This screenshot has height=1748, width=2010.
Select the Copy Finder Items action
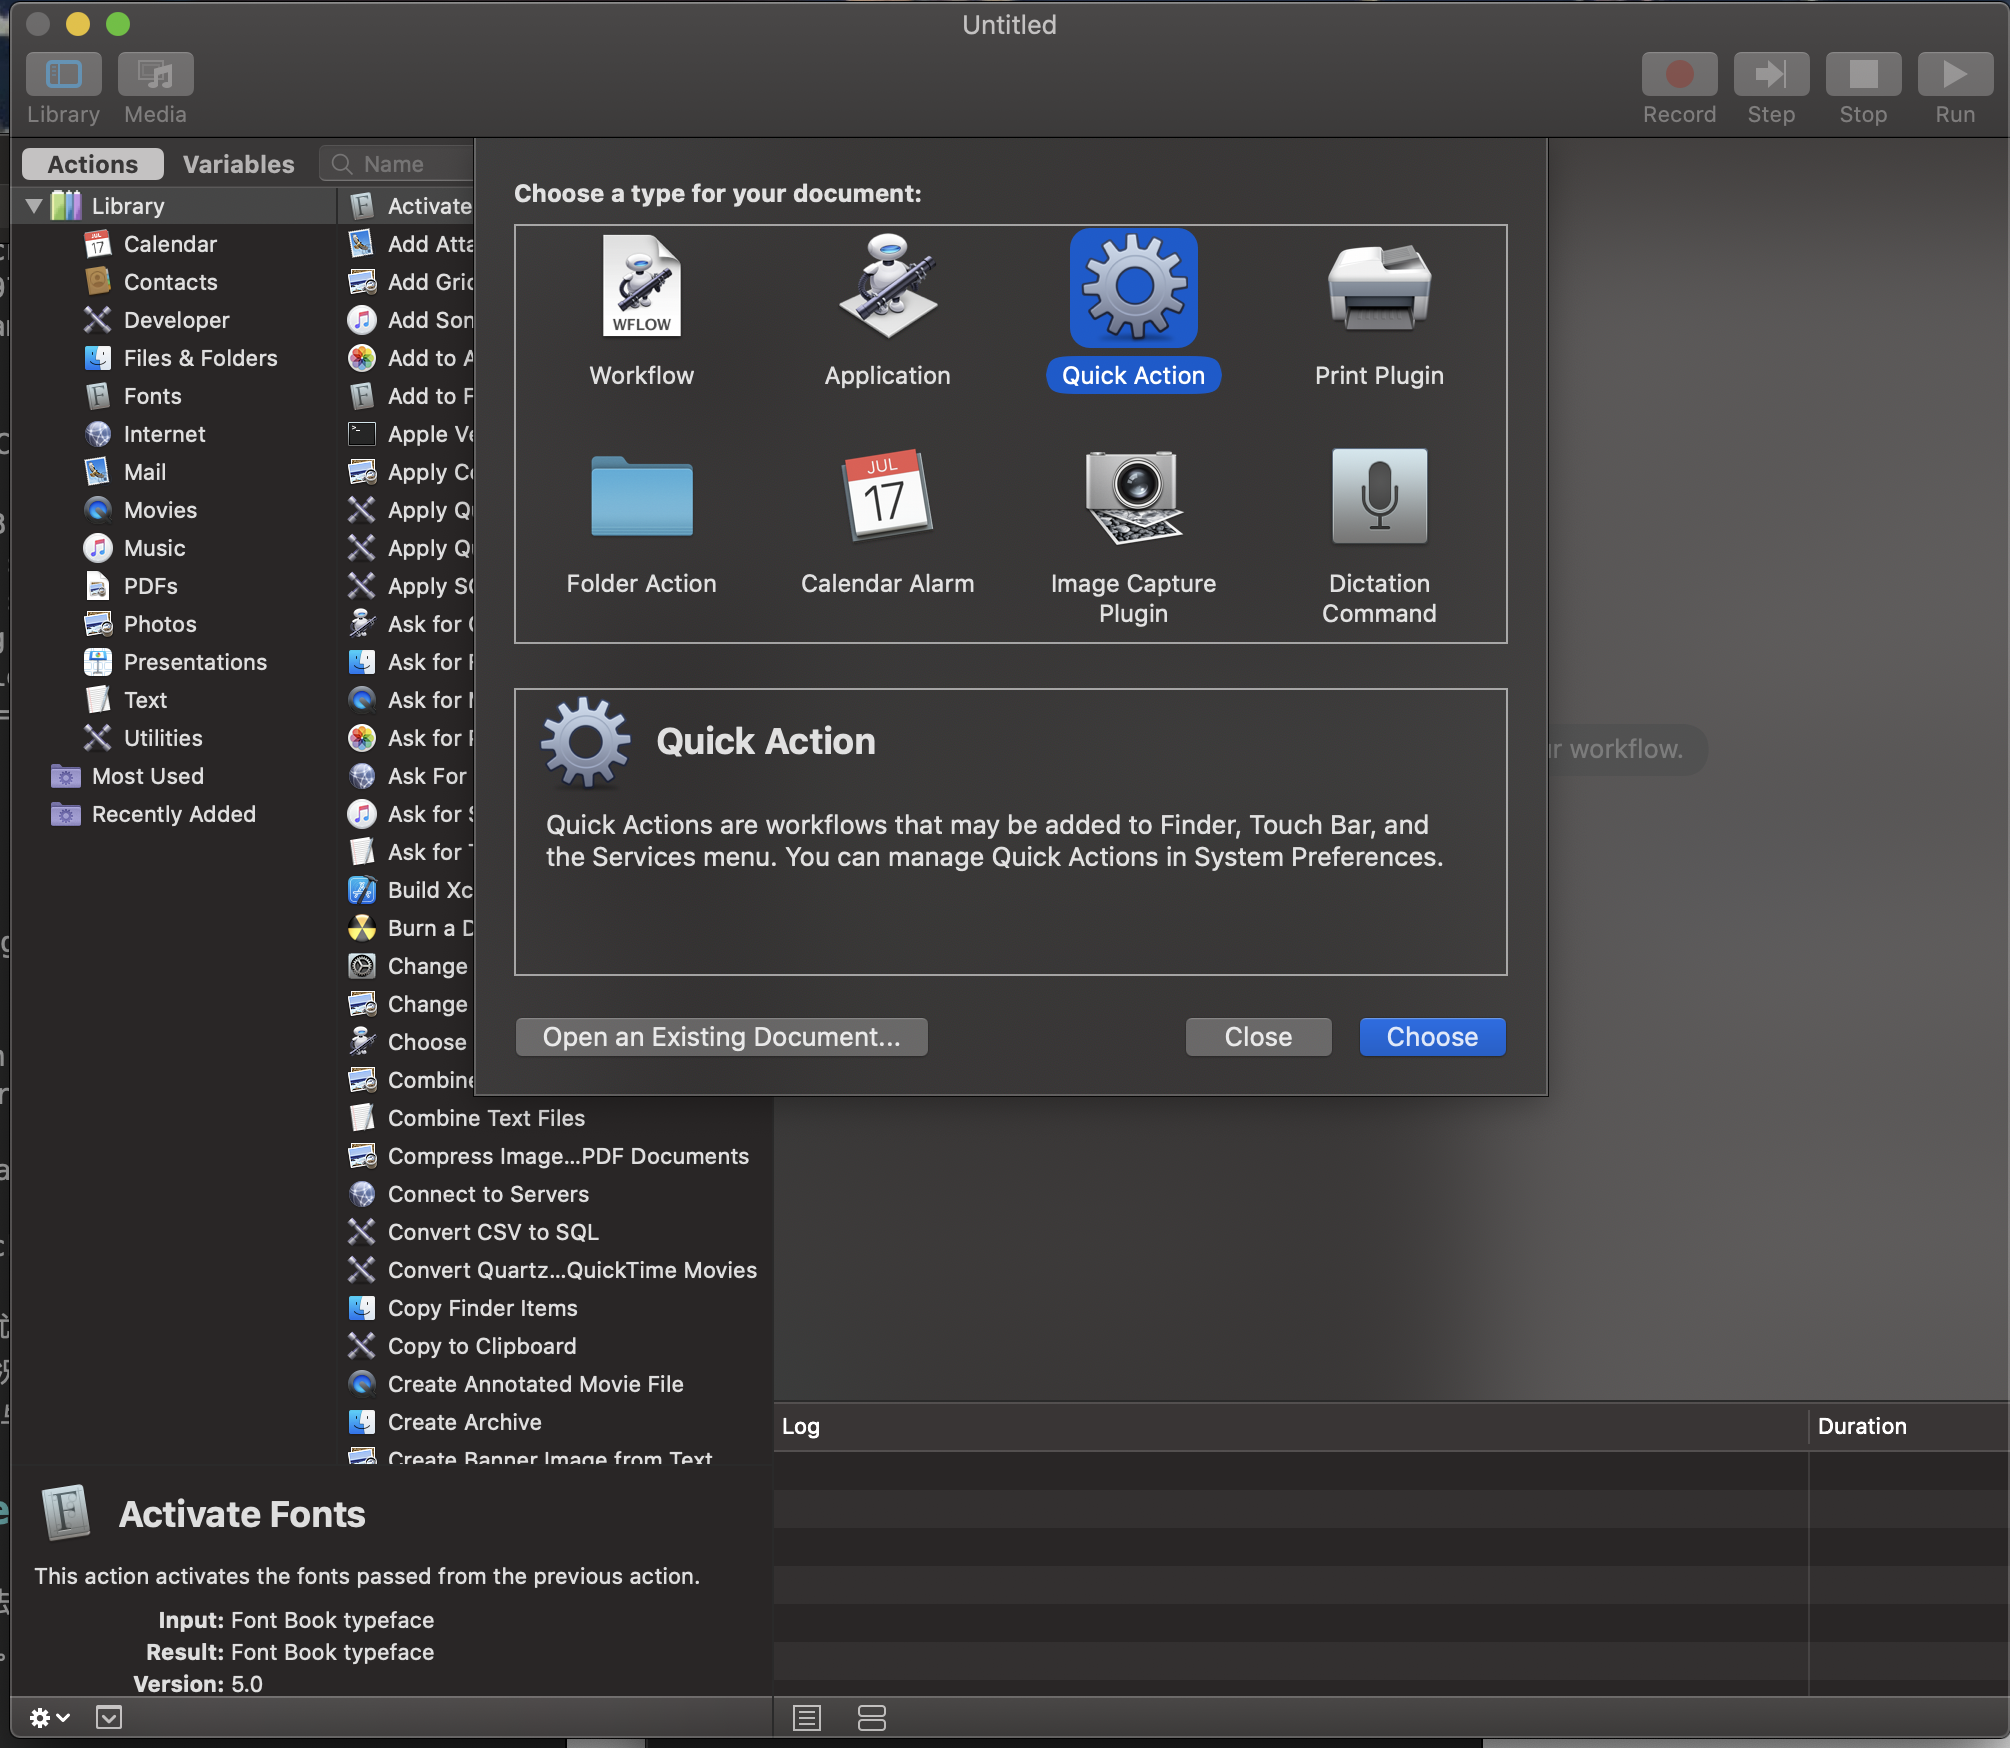click(x=482, y=1308)
